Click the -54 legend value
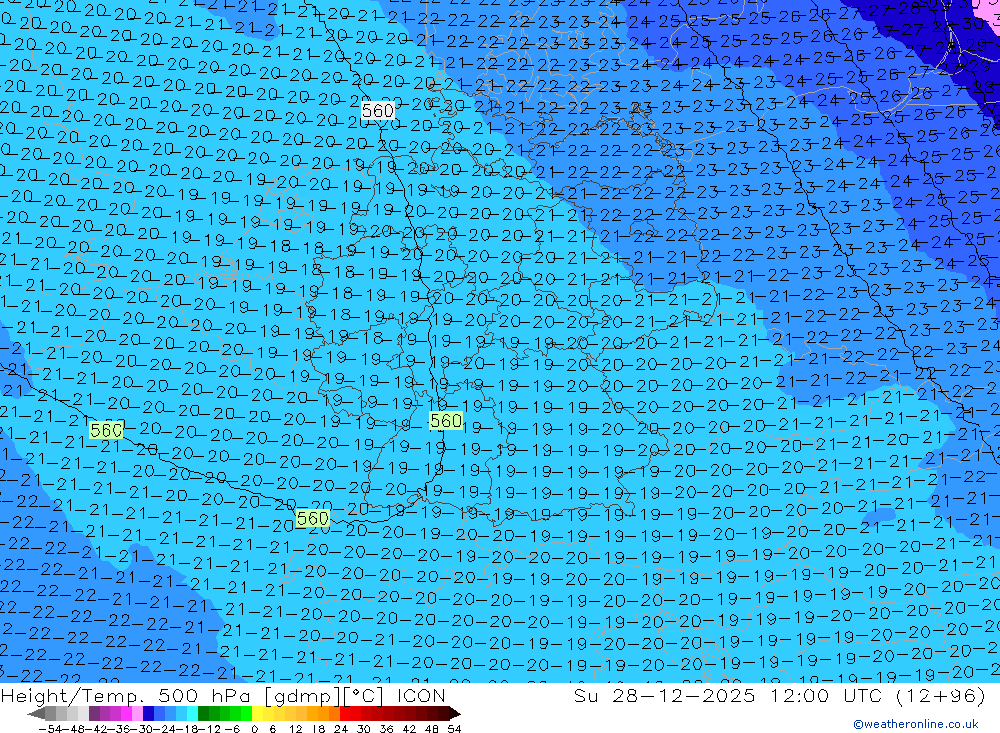Viewport: 1000px width, 733px height. tap(50, 729)
